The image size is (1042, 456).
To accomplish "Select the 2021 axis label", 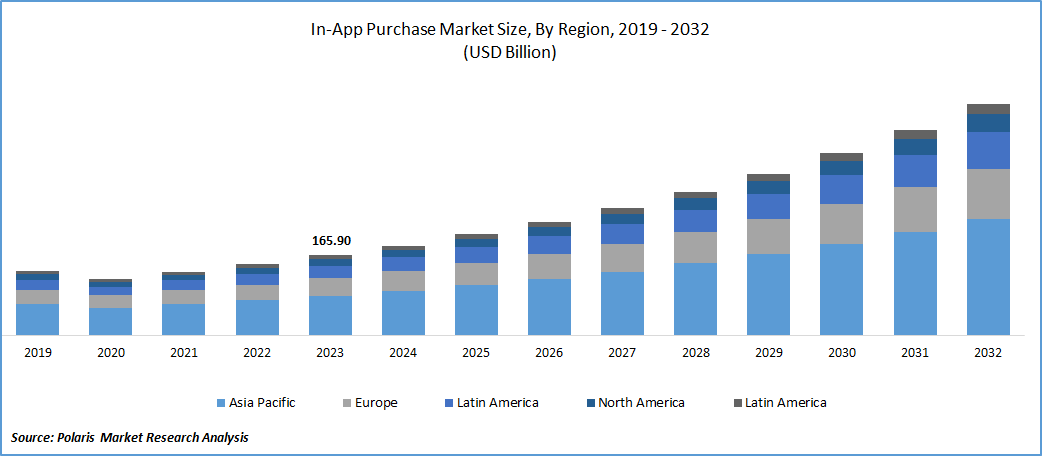I will point(183,353).
